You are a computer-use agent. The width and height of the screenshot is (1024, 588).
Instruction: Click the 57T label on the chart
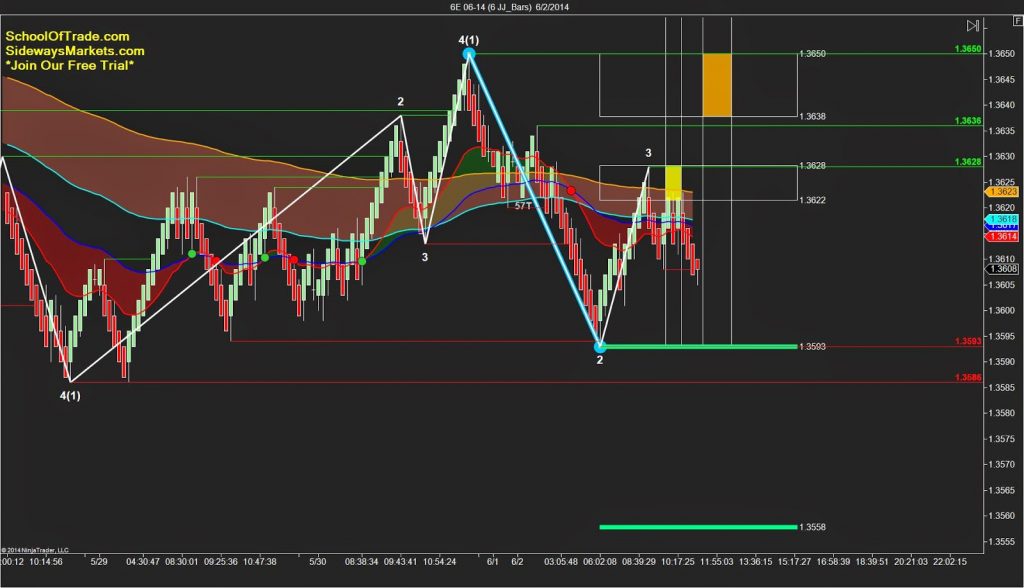tap(523, 206)
